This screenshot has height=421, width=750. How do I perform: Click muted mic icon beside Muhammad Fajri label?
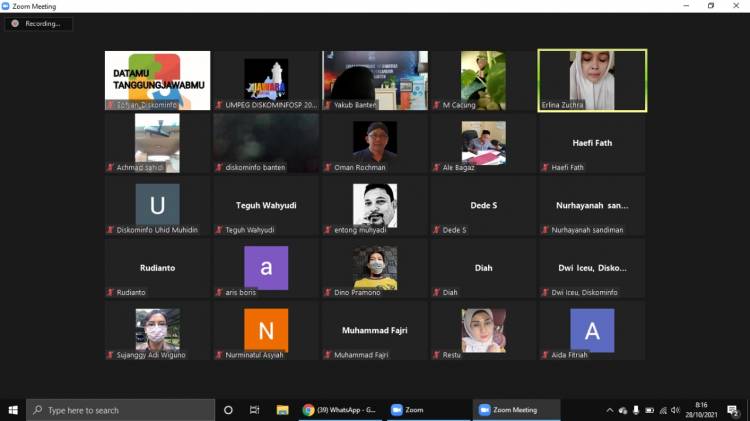(x=328, y=355)
